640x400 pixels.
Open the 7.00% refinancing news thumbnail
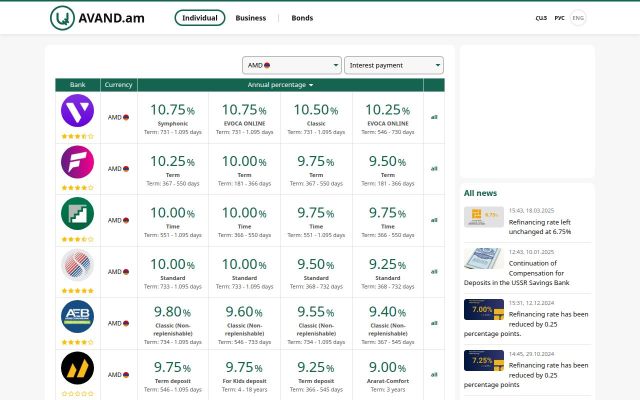pyautogui.click(x=484, y=309)
